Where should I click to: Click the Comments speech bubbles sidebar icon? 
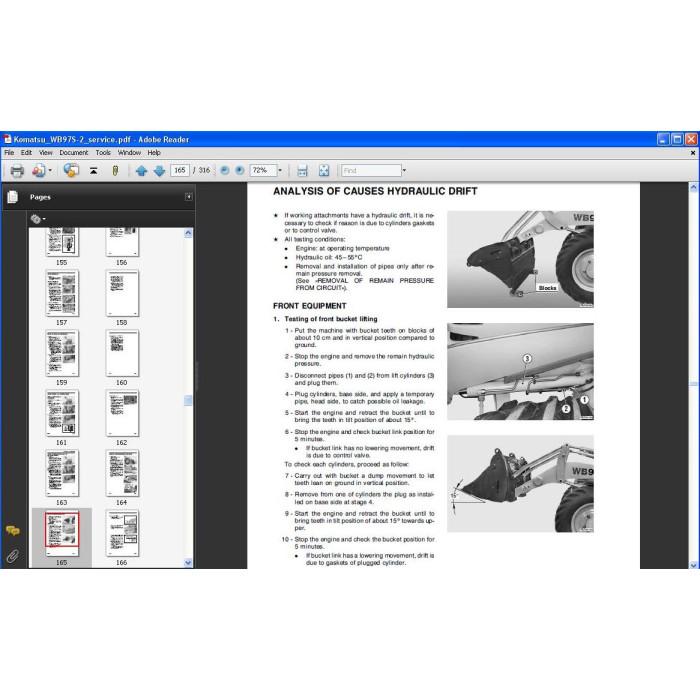[12, 530]
